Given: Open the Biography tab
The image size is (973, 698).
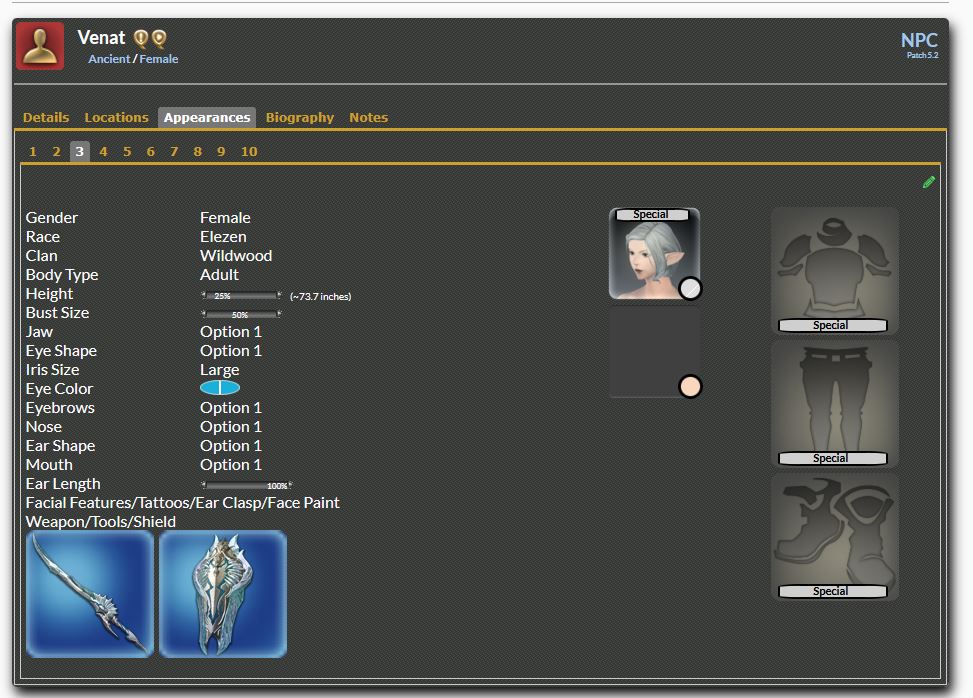Looking at the screenshot, I should (300, 117).
